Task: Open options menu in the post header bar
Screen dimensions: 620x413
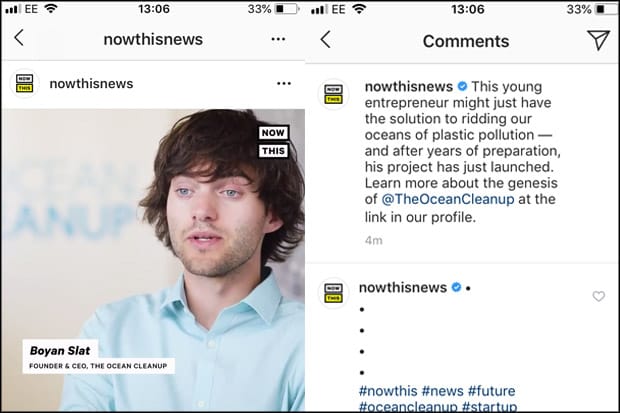Action: pos(279,39)
